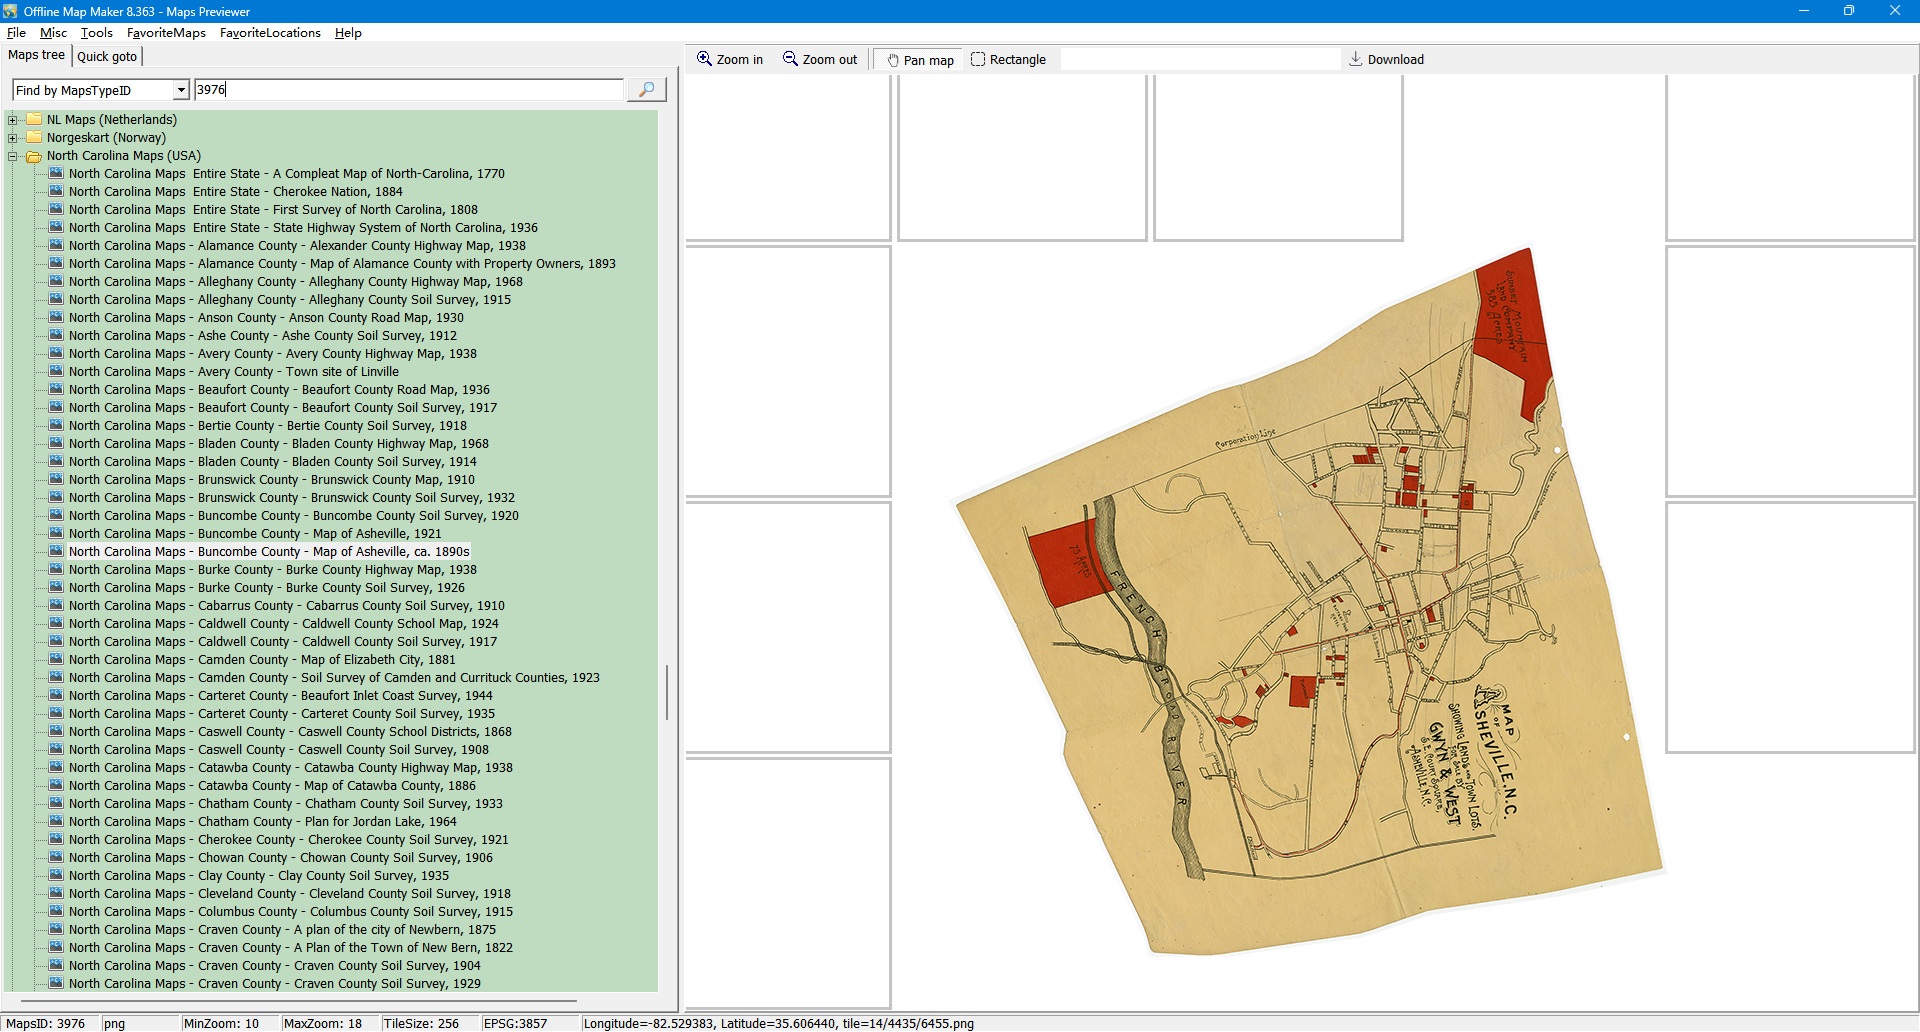
Task: Click the maps tree vertical scrollbar thumb
Action: click(667, 692)
